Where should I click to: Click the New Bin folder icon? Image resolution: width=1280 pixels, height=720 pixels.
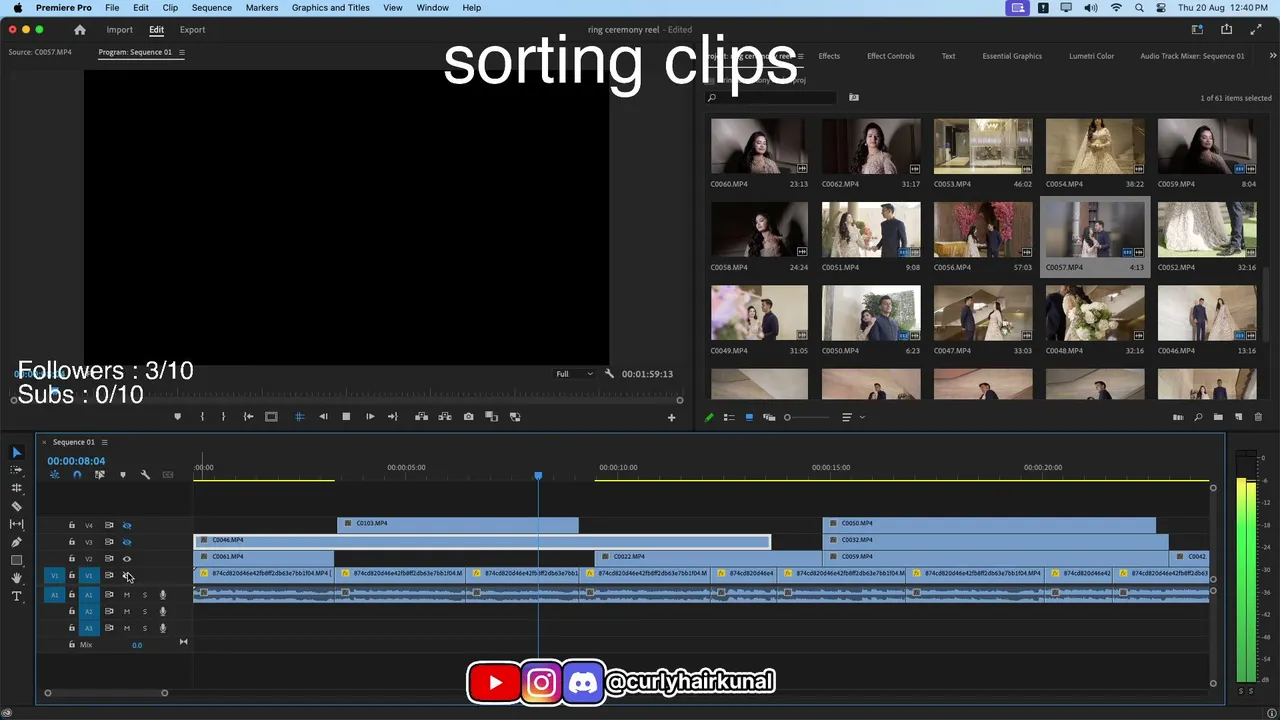coord(1218,417)
